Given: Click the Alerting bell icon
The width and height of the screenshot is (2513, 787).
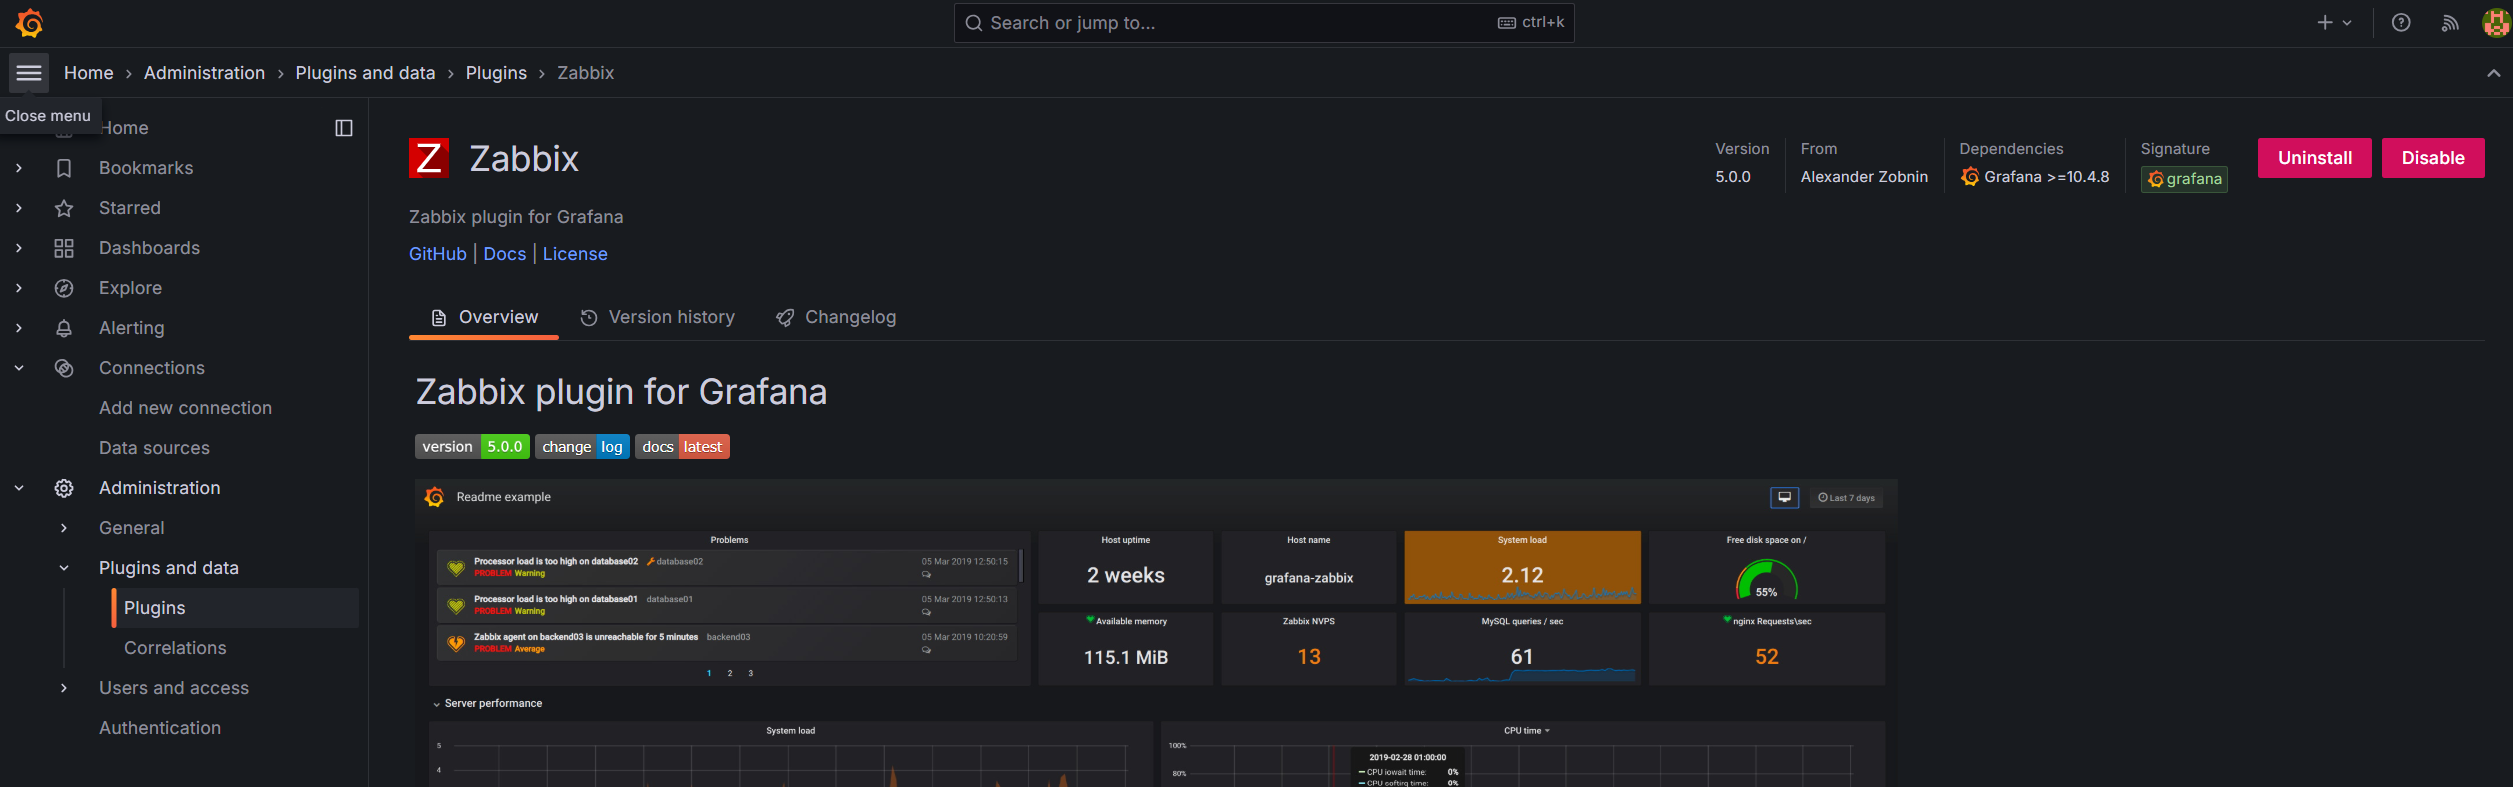Looking at the screenshot, I should coord(64,328).
